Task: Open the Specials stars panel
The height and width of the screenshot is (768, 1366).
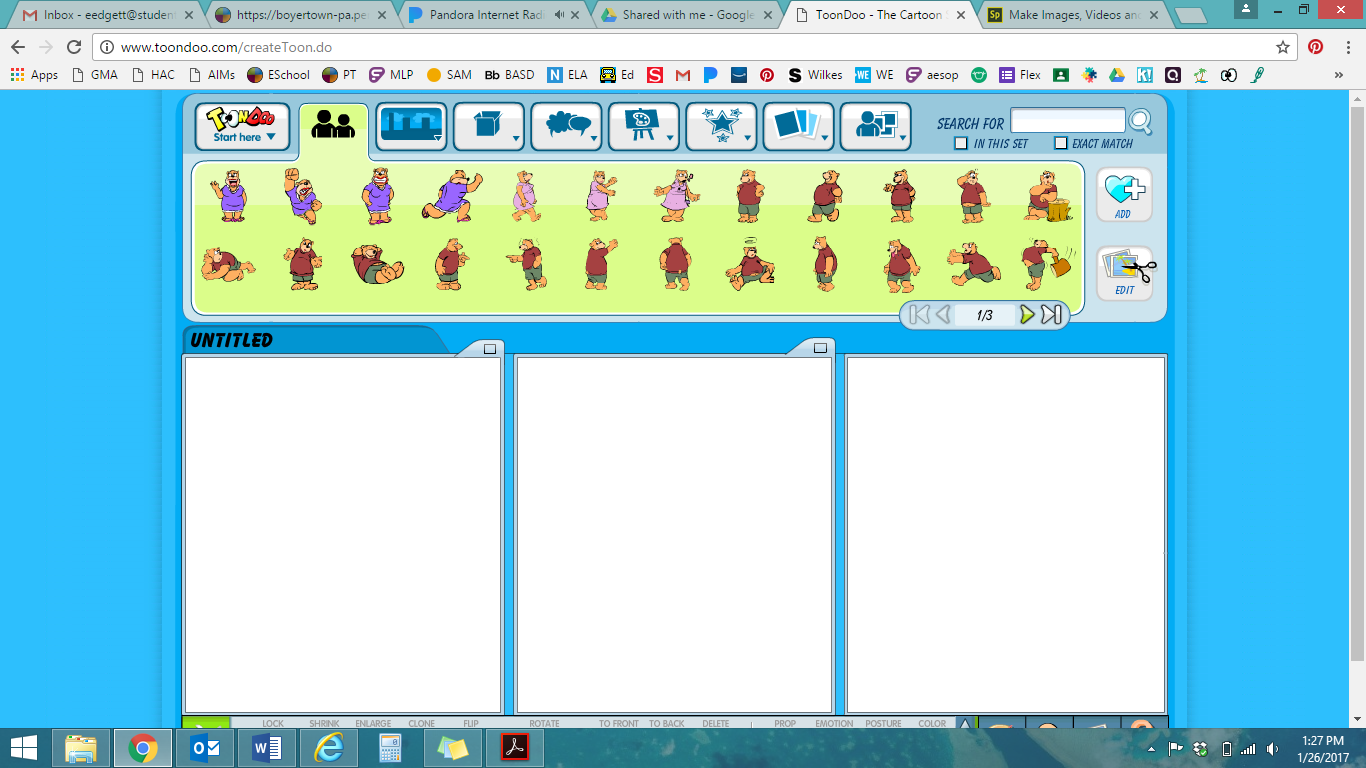Action: point(719,124)
